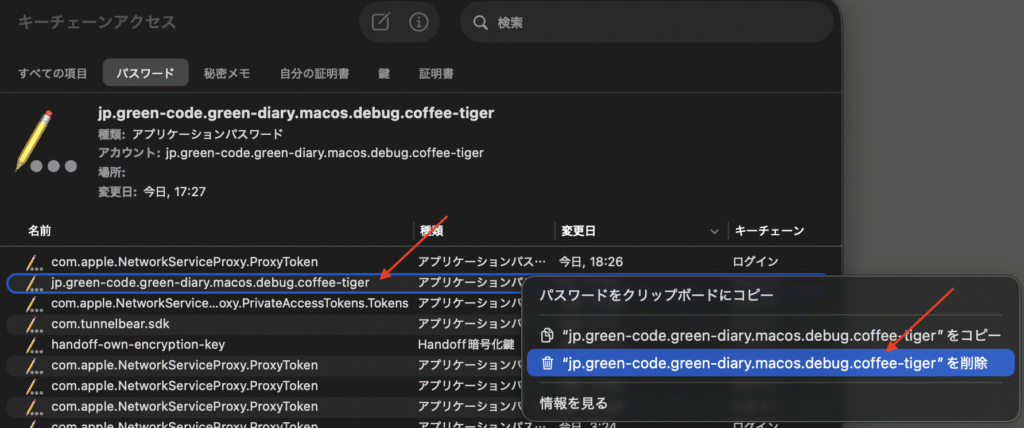Click the magnifying glass search icon
This screenshot has height=428, width=1024.
click(481, 22)
